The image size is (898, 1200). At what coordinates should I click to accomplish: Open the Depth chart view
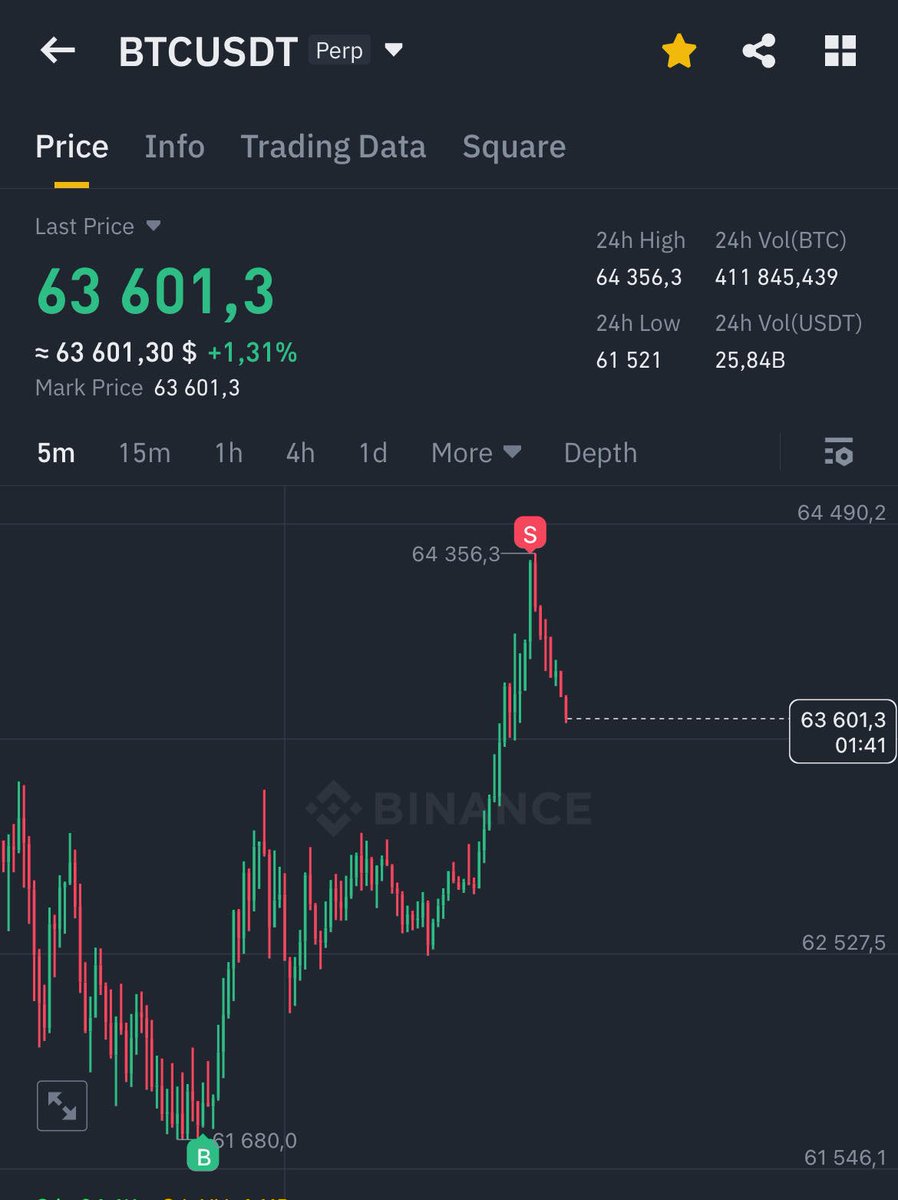[x=600, y=453]
